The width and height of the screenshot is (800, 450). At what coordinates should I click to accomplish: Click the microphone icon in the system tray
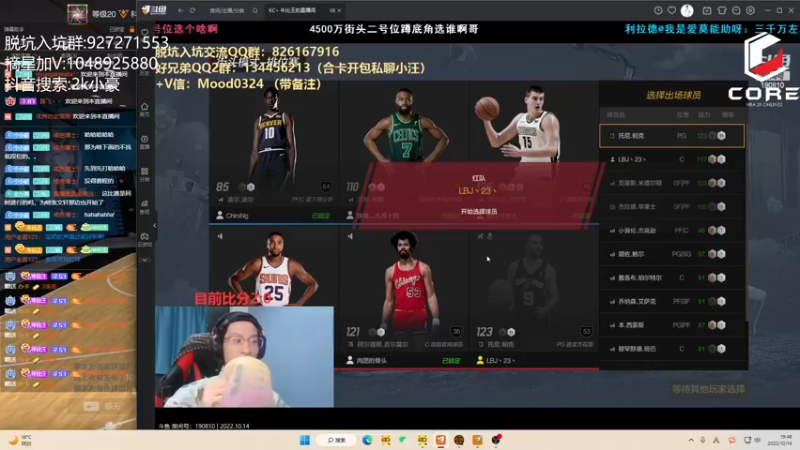point(703,440)
